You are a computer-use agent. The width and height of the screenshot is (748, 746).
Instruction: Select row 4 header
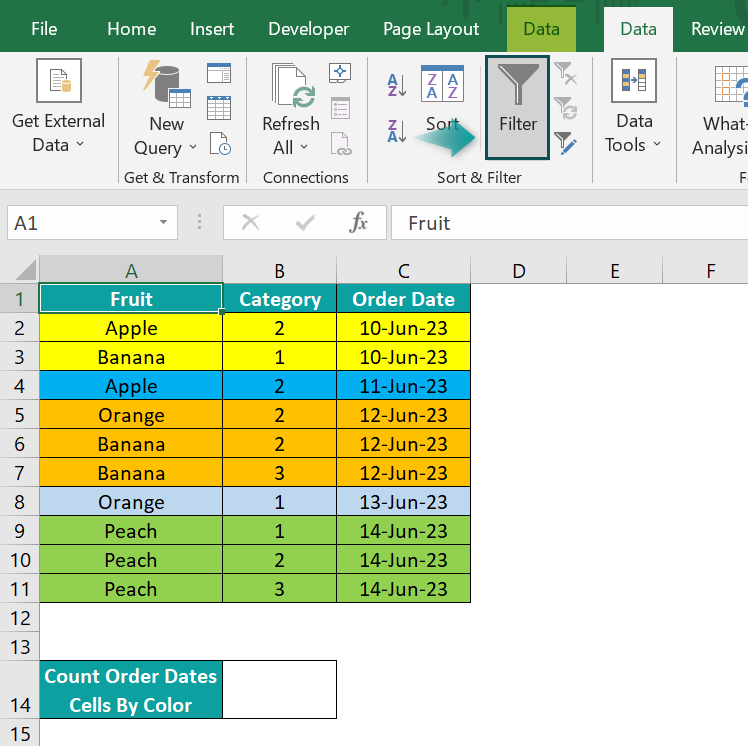tap(19, 386)
